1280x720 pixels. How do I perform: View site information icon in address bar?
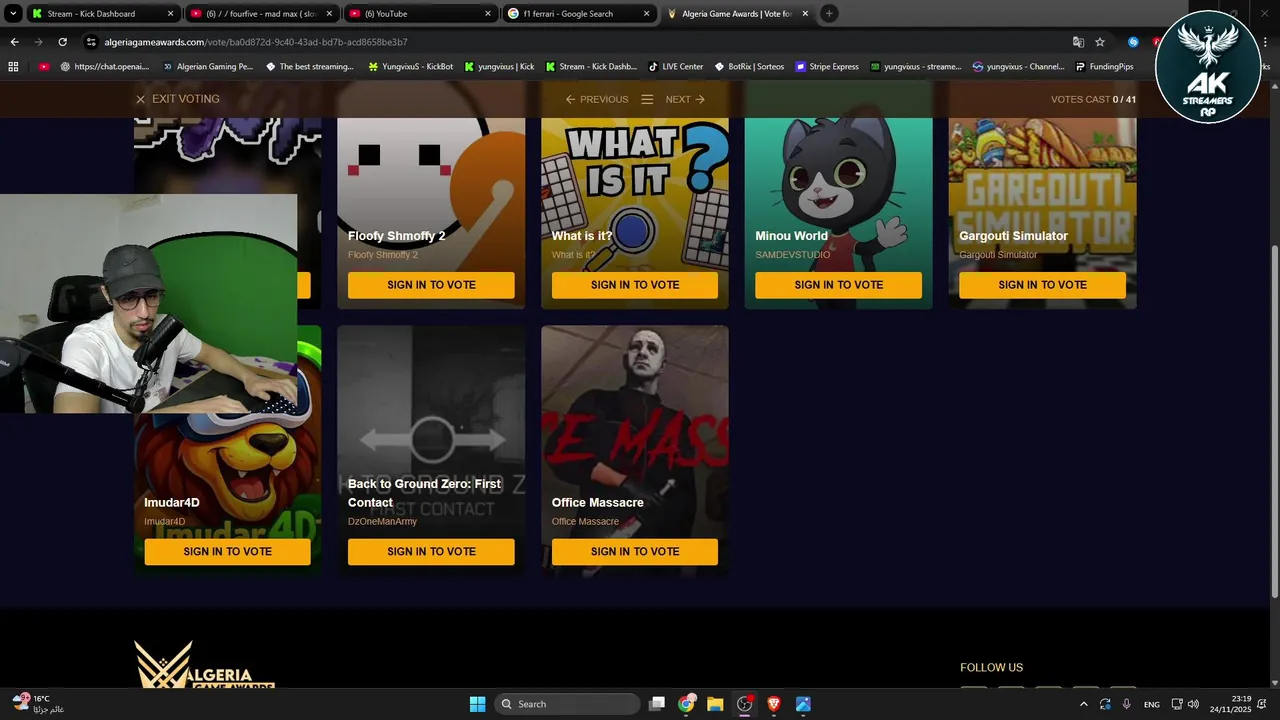[x=91, y=42]
